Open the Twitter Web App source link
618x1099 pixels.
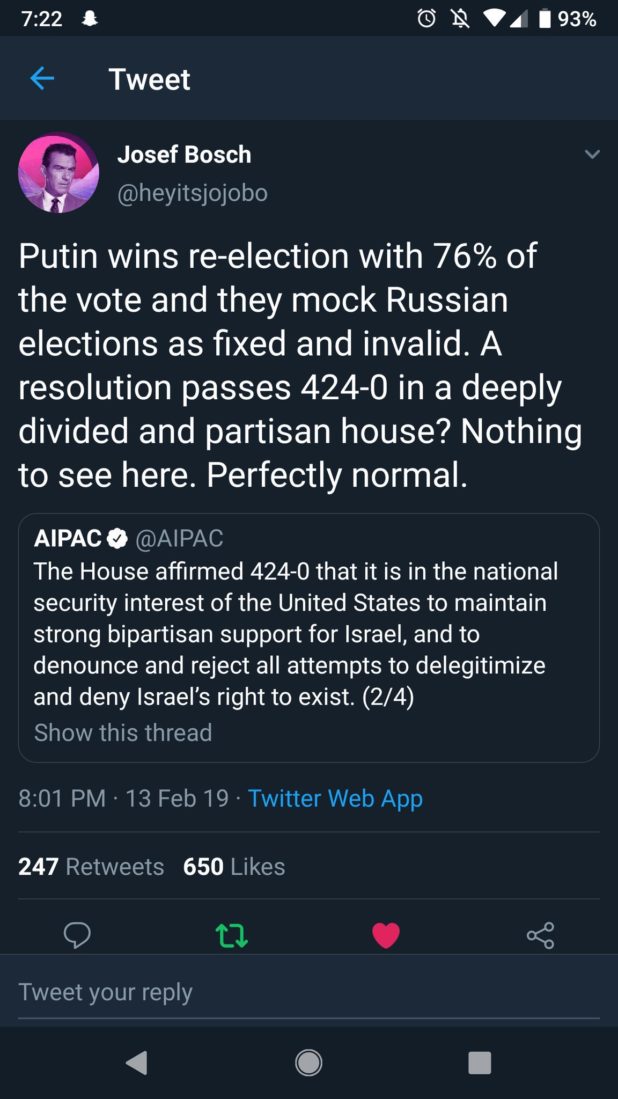[x=335, y=798]
